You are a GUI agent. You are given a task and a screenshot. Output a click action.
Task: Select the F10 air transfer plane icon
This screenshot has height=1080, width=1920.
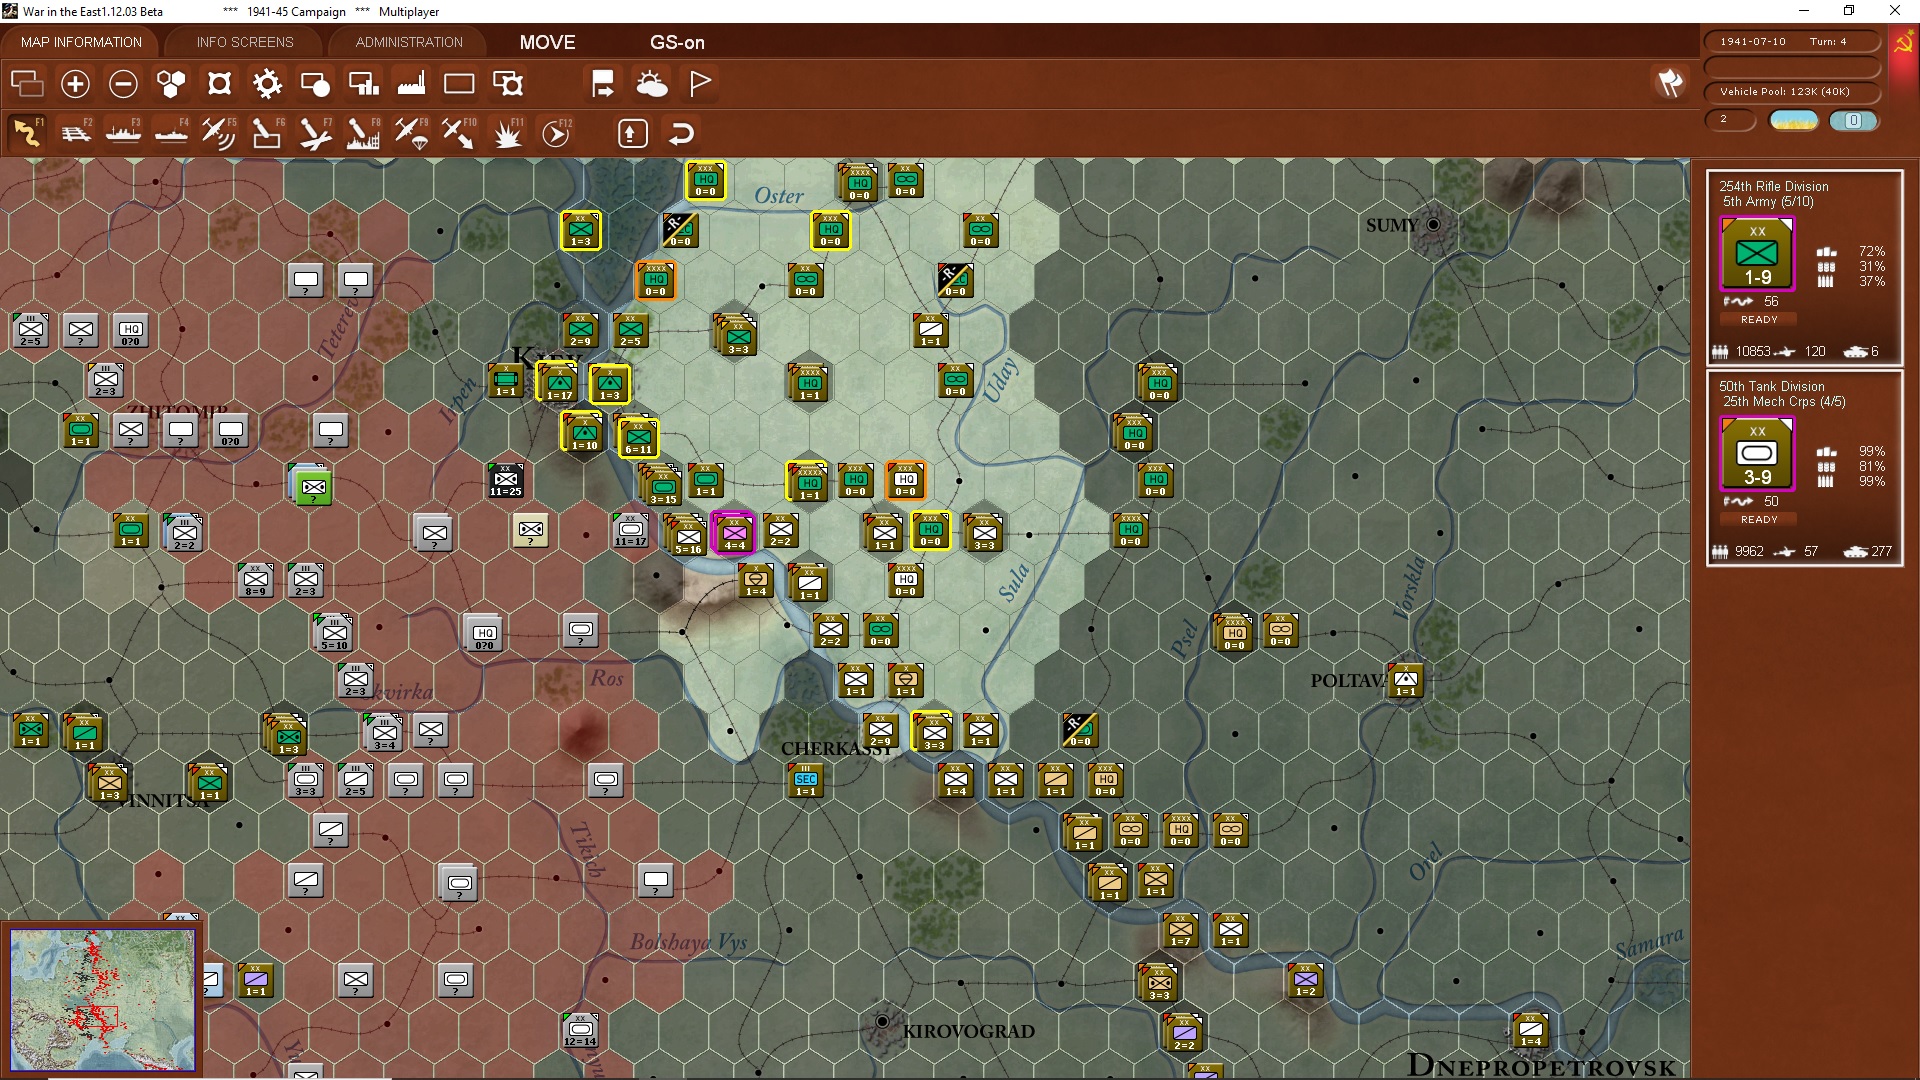click(459, 133)
